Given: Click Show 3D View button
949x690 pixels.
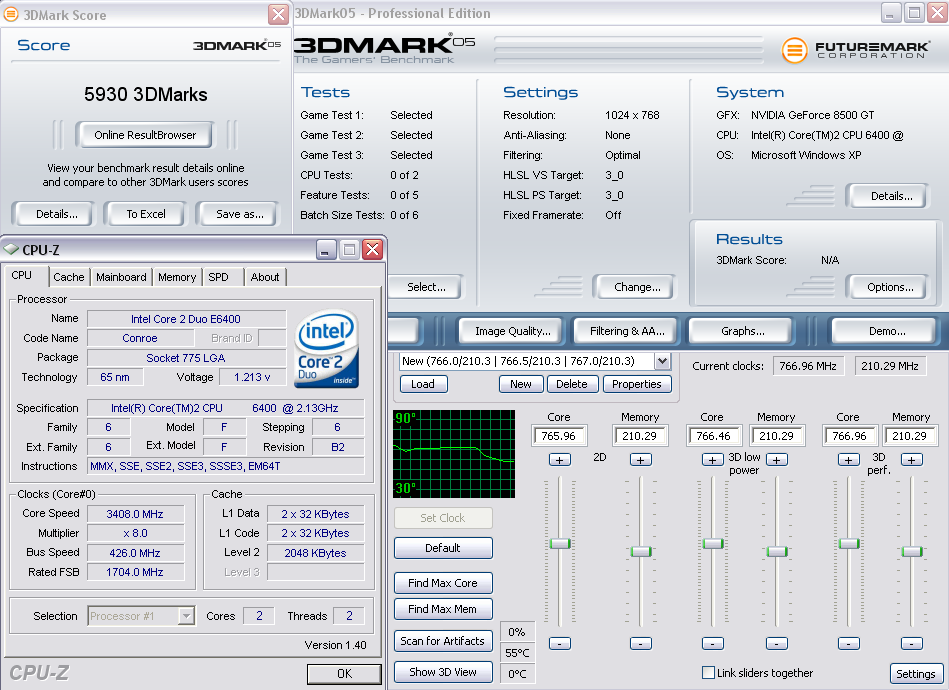Looking at the screenshot, I should coord(443,672).
